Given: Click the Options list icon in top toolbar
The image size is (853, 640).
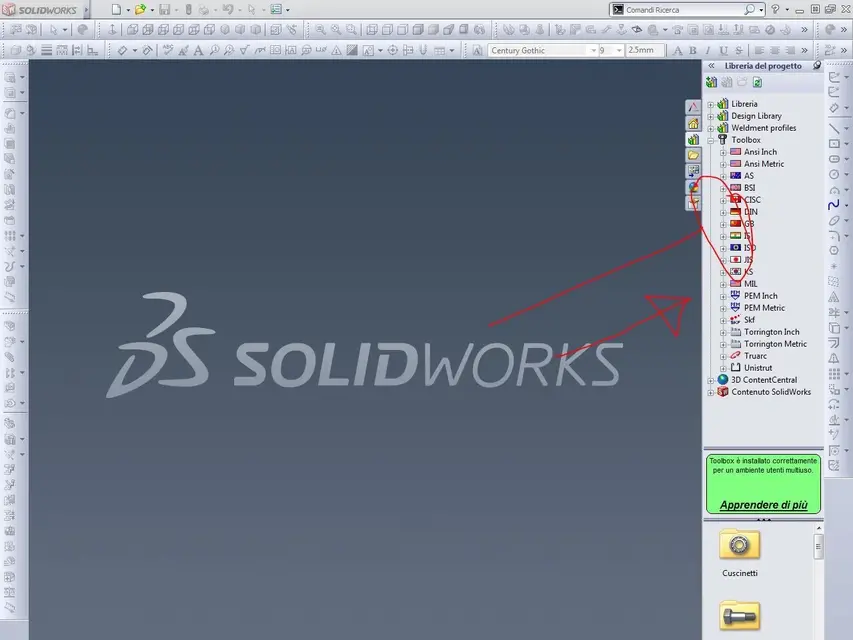Looking at the screenshot, I should pos(276,9).
